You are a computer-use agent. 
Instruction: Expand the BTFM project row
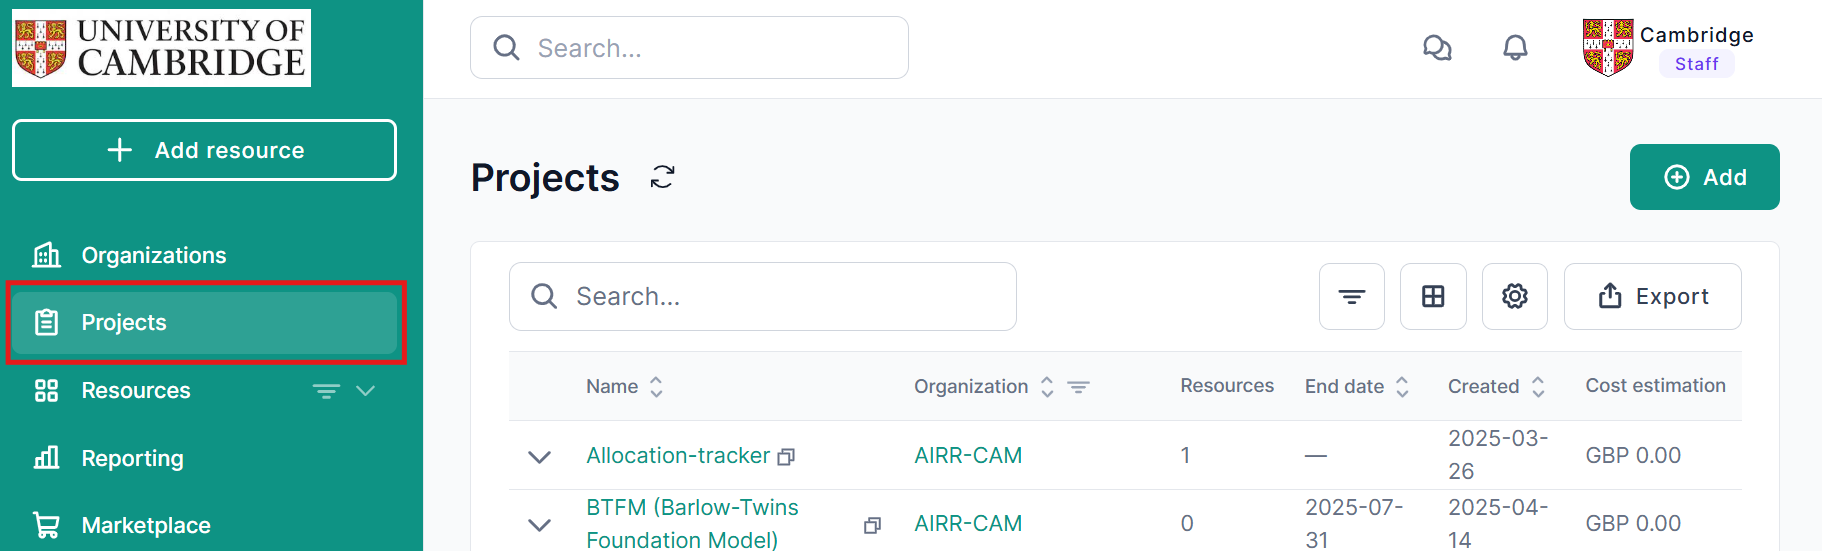(539, 525)
